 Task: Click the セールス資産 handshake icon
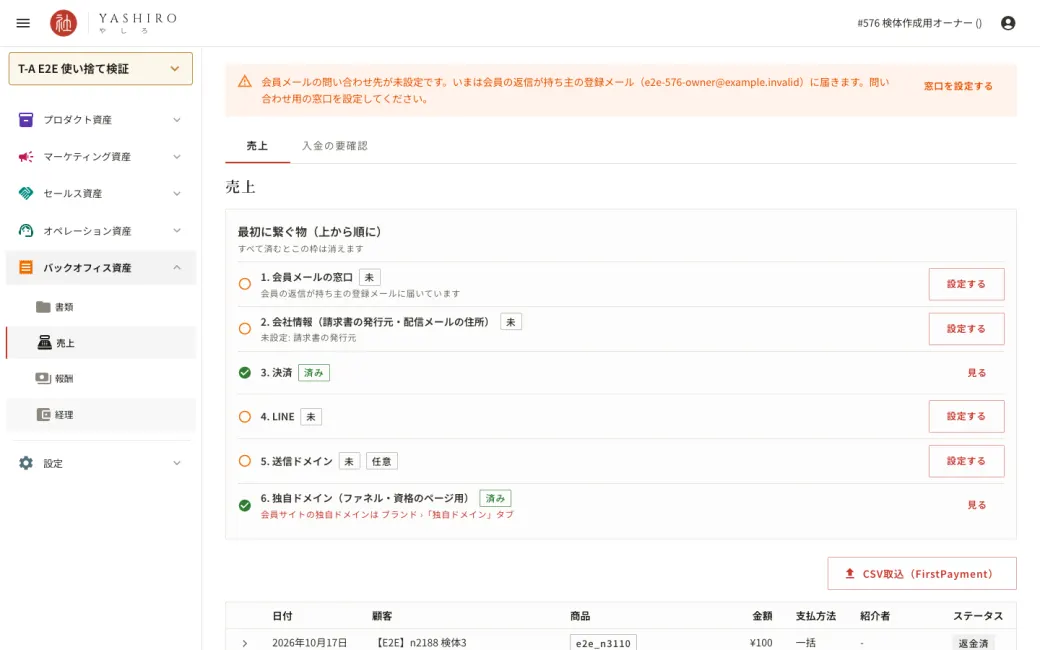coord(26,193)
